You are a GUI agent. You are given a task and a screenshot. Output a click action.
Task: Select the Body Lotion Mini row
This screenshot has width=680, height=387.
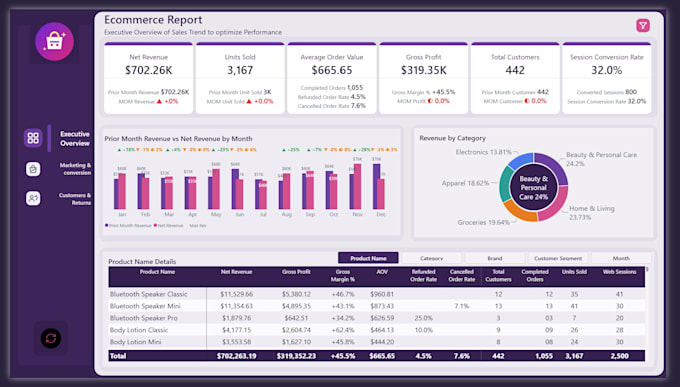(376, 342)
